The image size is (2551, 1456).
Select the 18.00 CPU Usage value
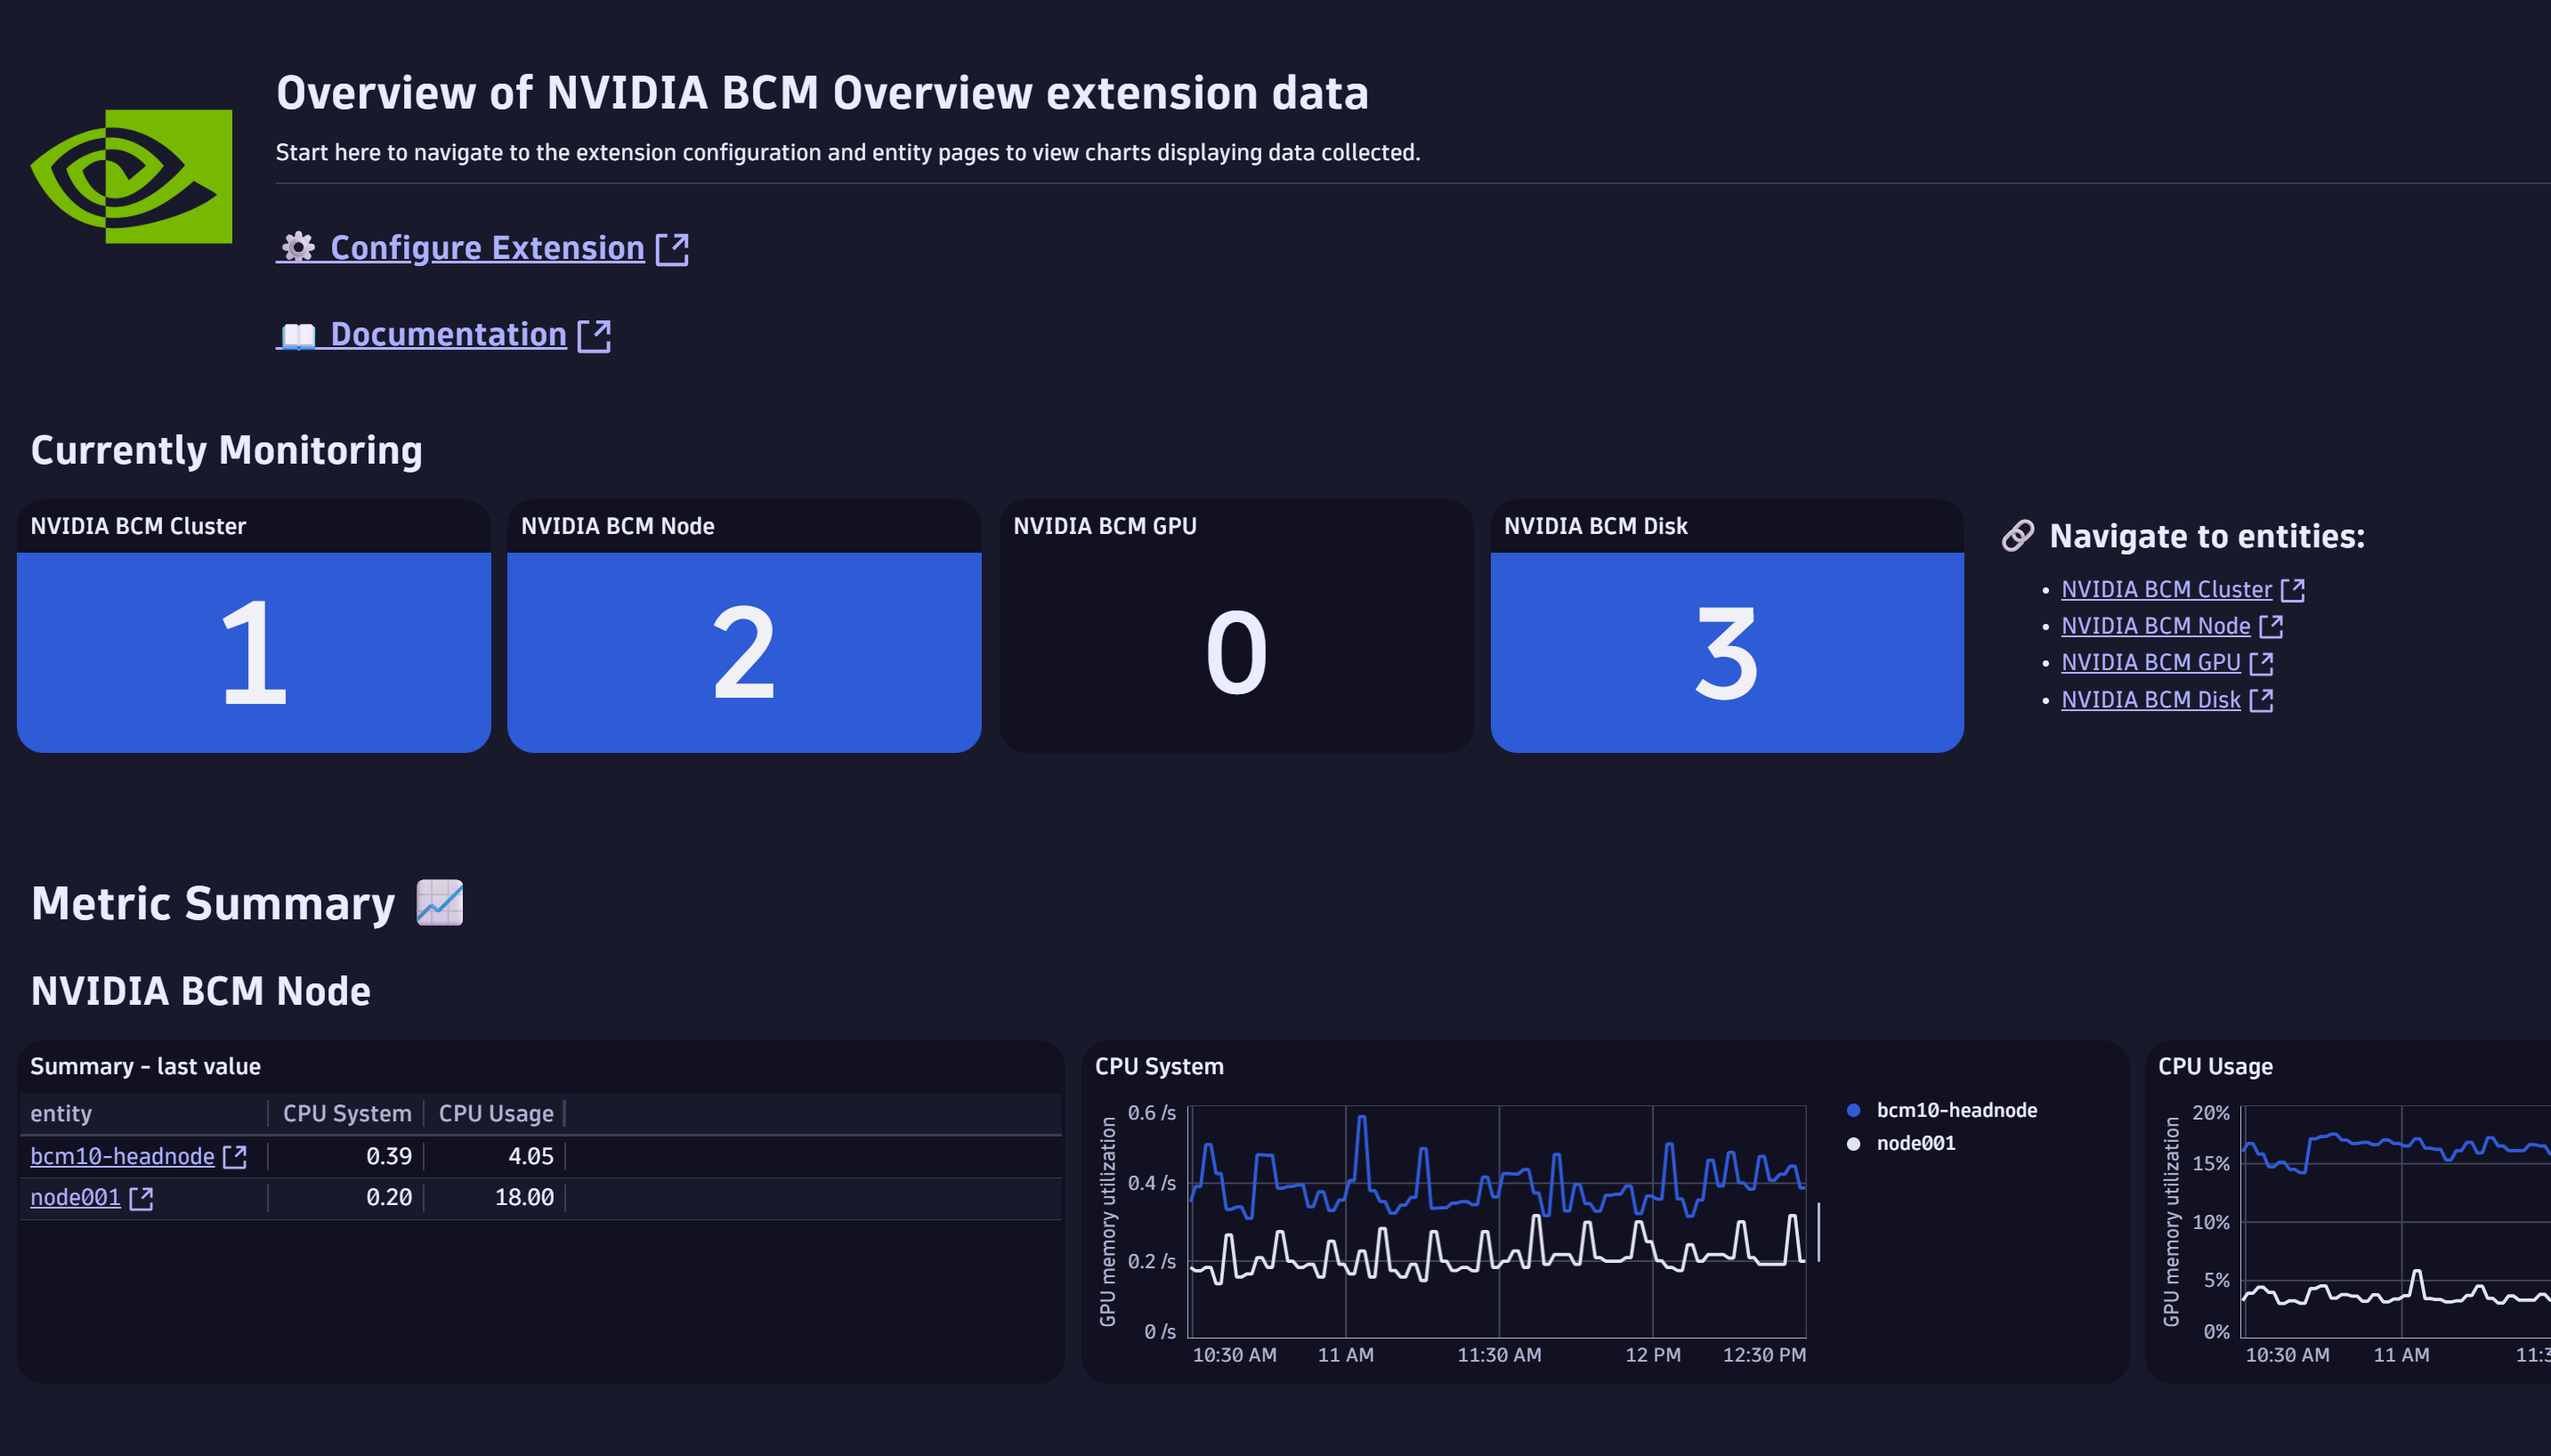[524, 1197]
